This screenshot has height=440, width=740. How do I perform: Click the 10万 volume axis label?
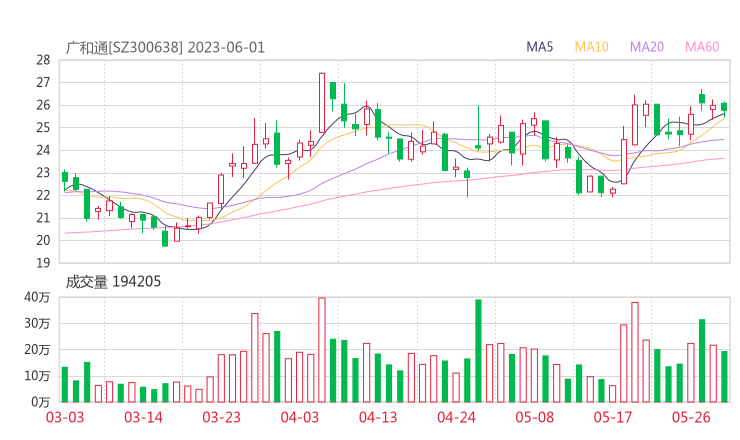pos(37,376)
